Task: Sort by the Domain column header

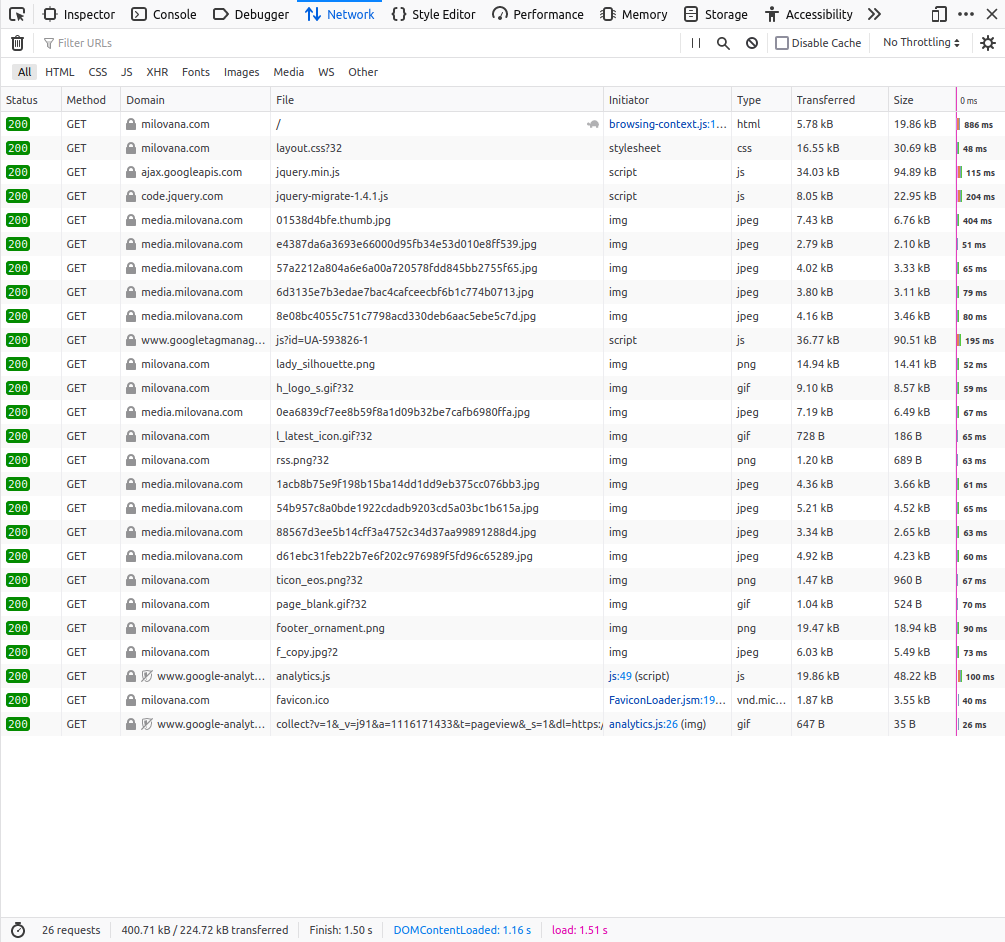Action: coord(195,100)
